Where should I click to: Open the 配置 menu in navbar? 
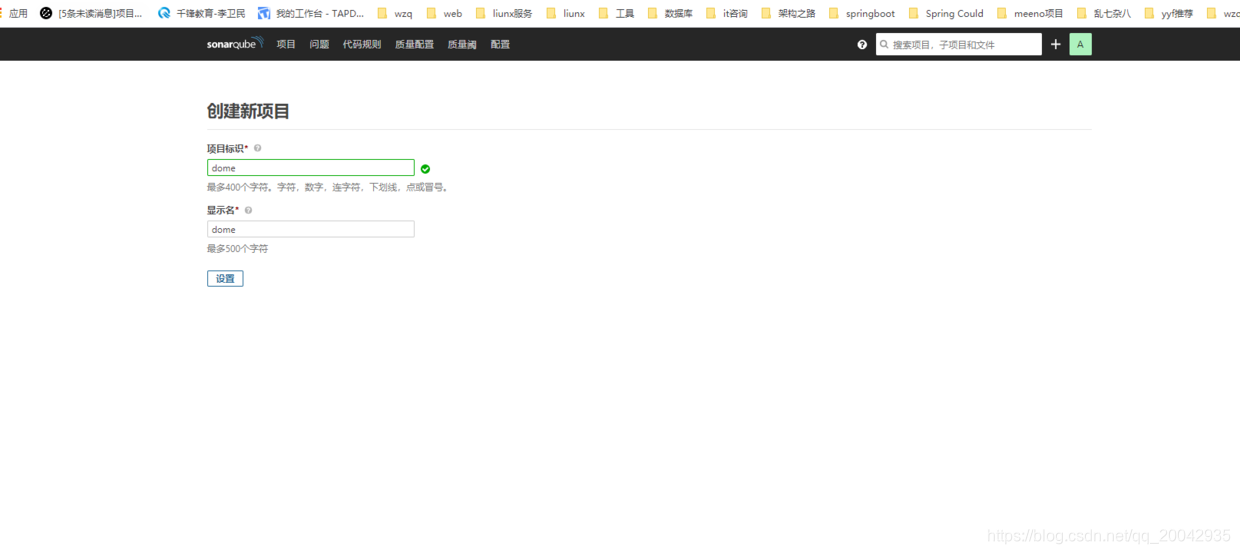tap(500, 44)
